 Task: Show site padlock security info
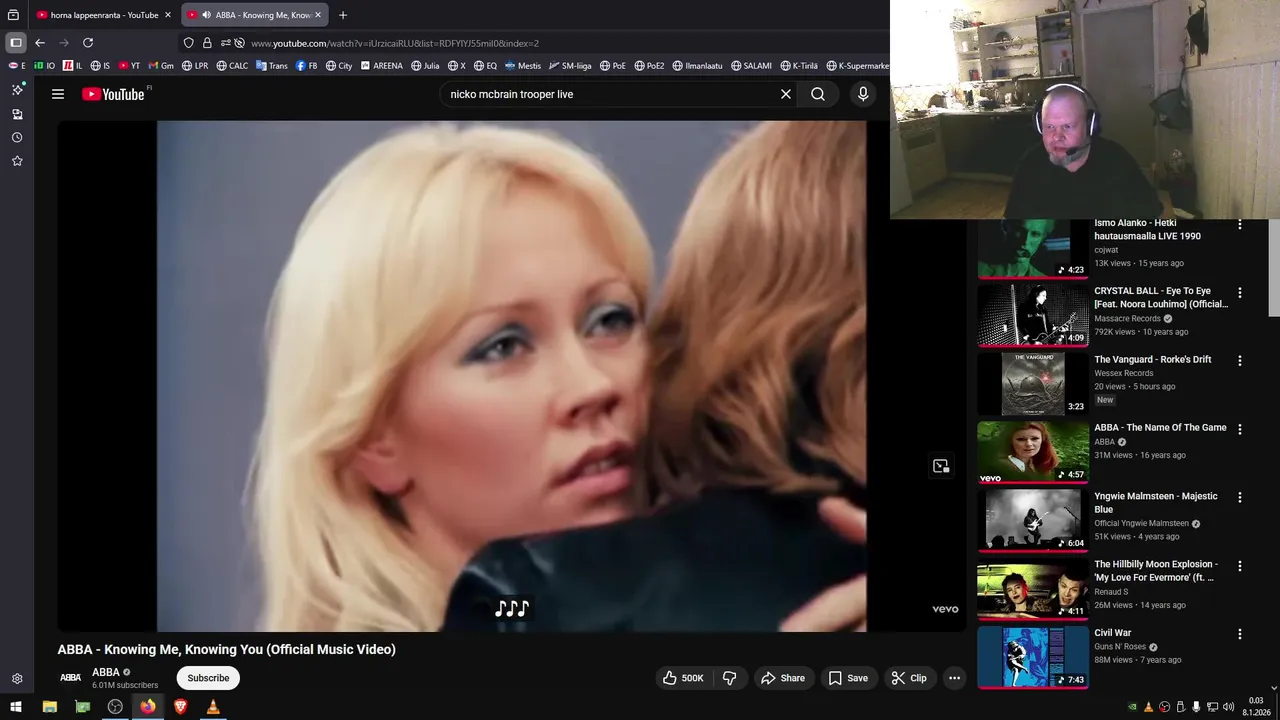(207, 43)
